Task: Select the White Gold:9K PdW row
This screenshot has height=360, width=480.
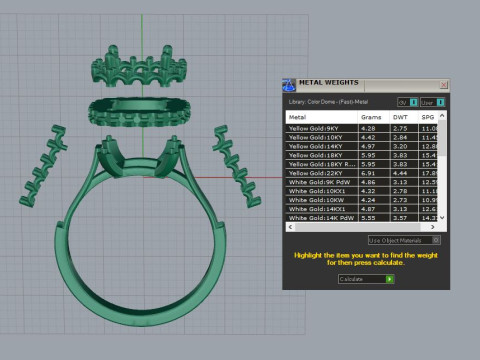Action: click(362, 182)
